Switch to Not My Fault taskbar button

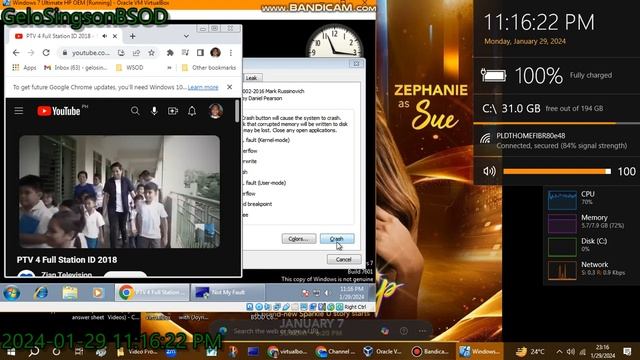click(x=228, y=293)
